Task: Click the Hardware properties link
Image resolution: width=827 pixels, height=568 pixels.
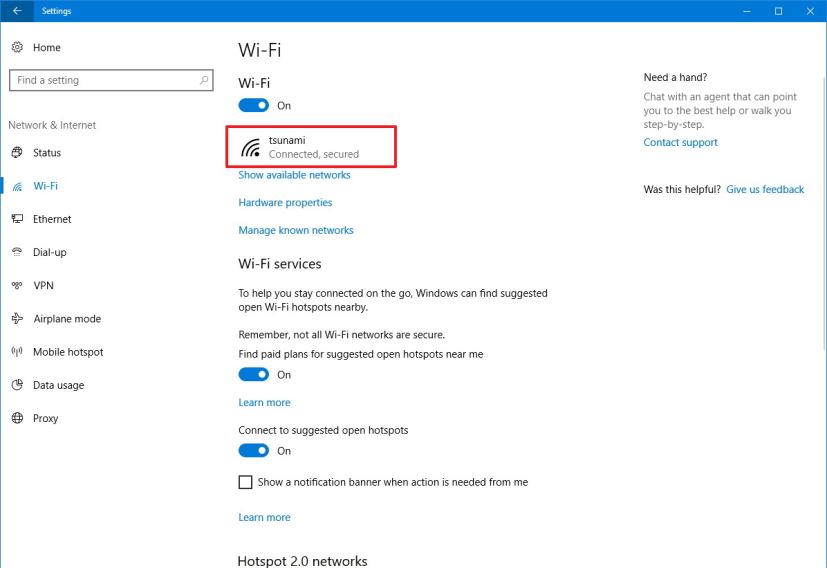Action: 285,202
